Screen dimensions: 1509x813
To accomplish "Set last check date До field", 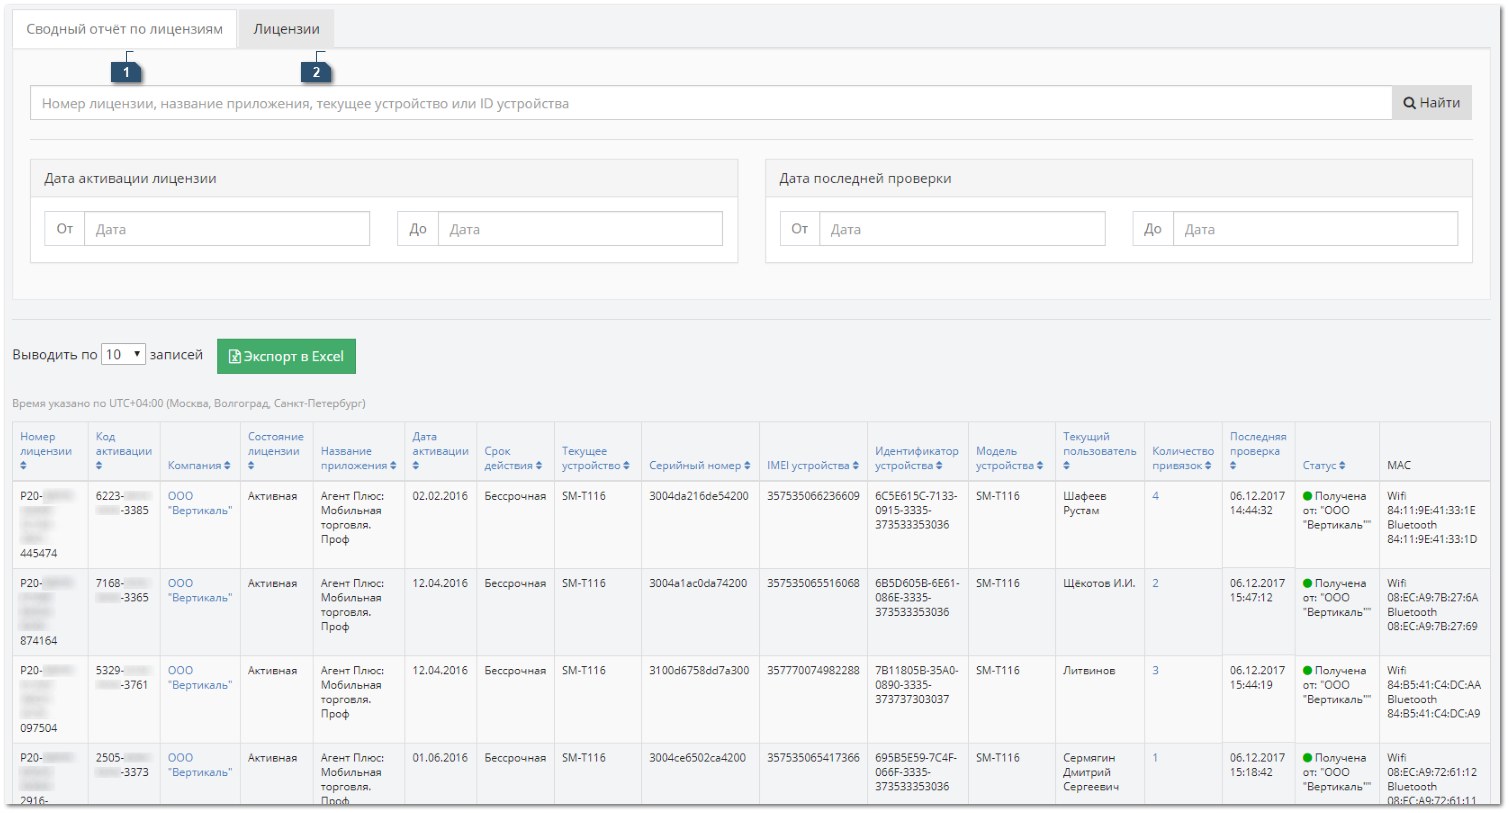I will 1315,229.
